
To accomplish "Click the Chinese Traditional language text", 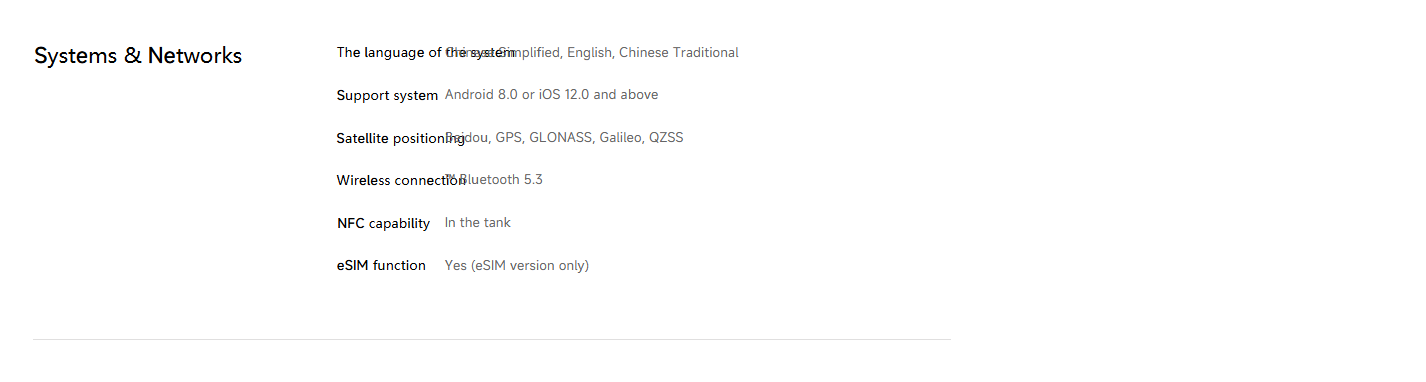I will (679, 53).
